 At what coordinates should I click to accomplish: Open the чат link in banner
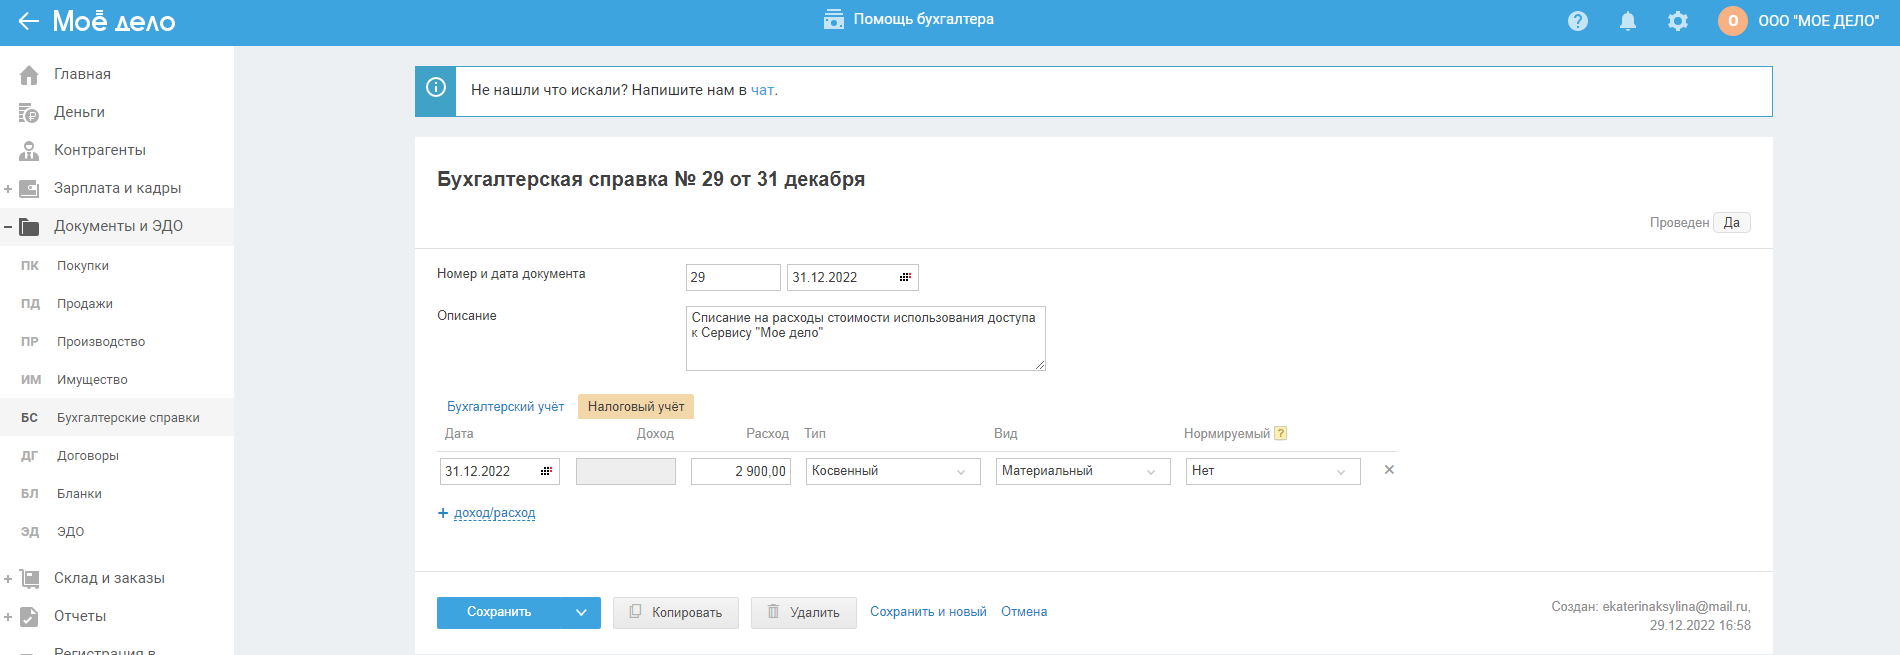pos(762,90)
